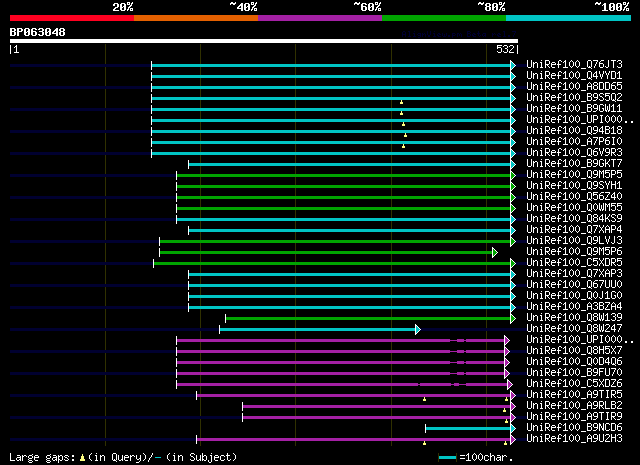Select the UniRef100_A9TIR5 hit label

click(x=574, y=395)
